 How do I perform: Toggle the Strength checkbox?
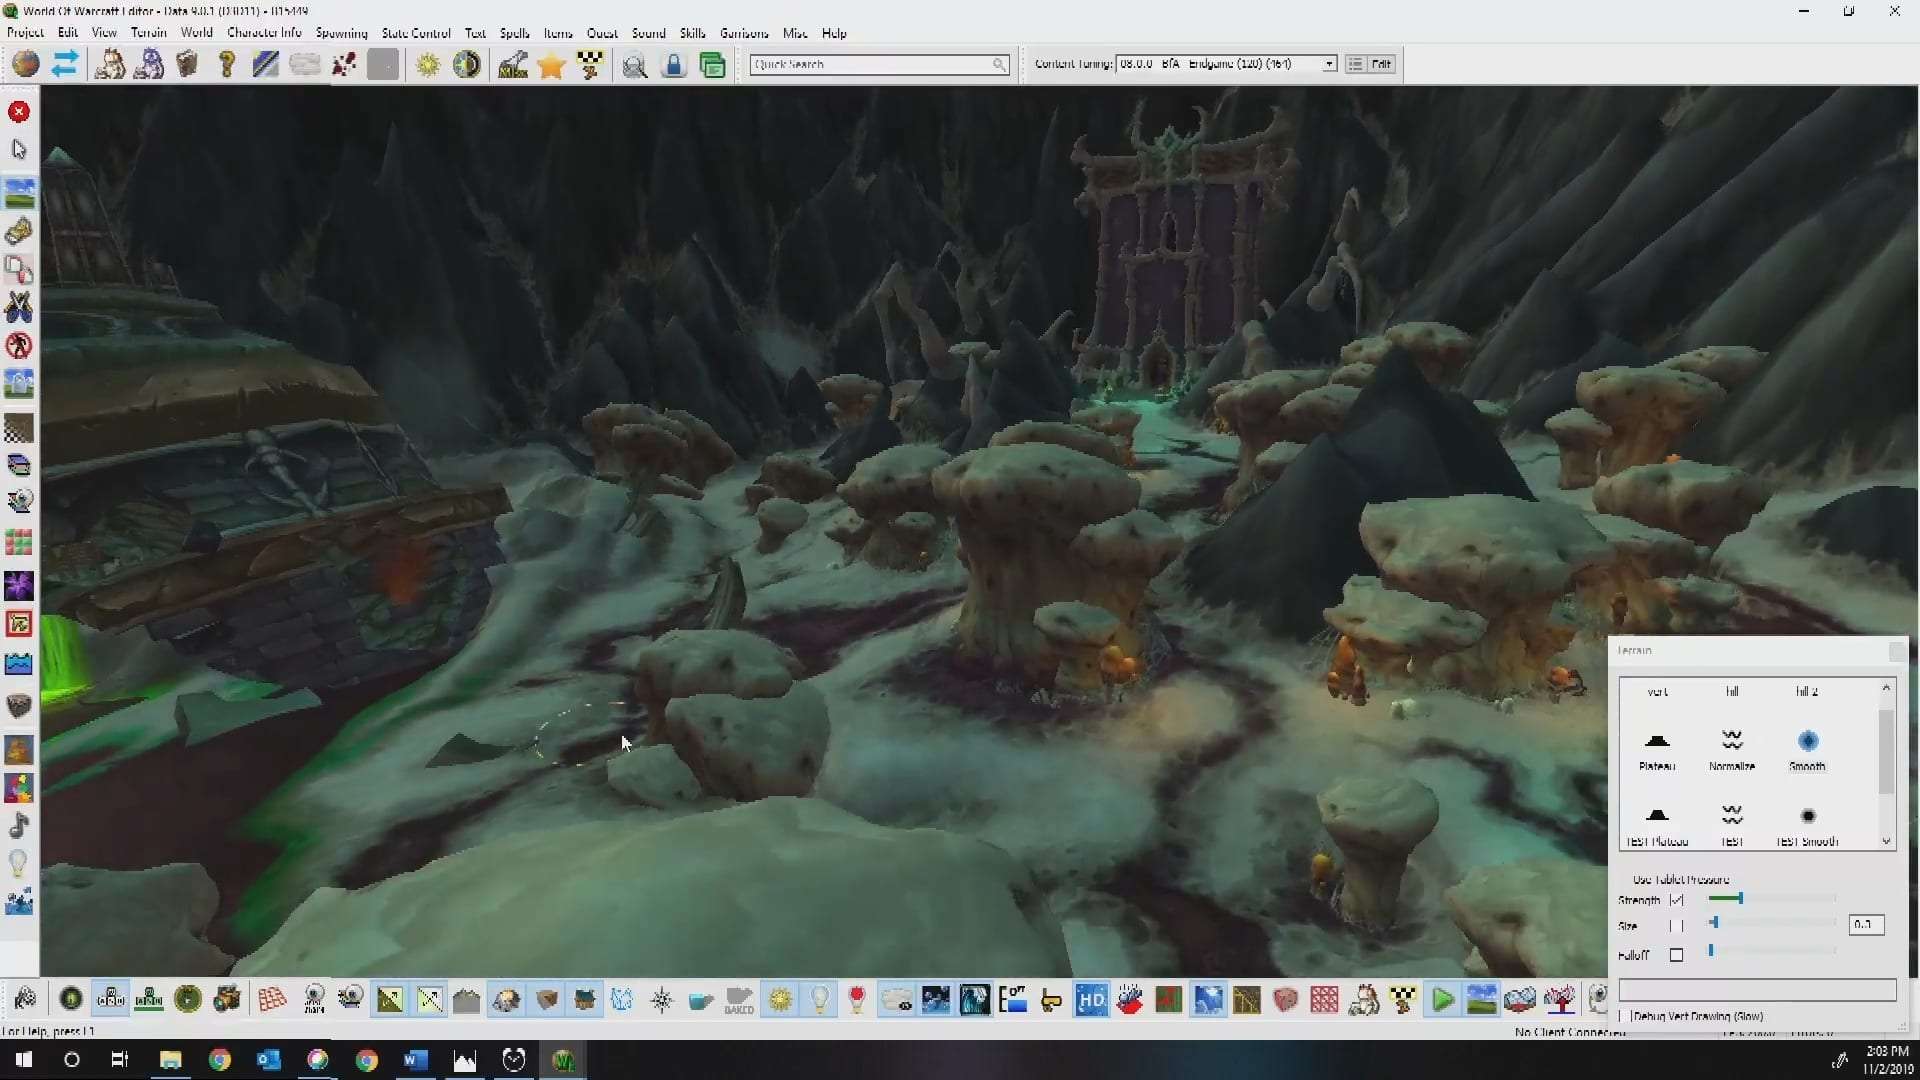click(x=1677, y=900)
